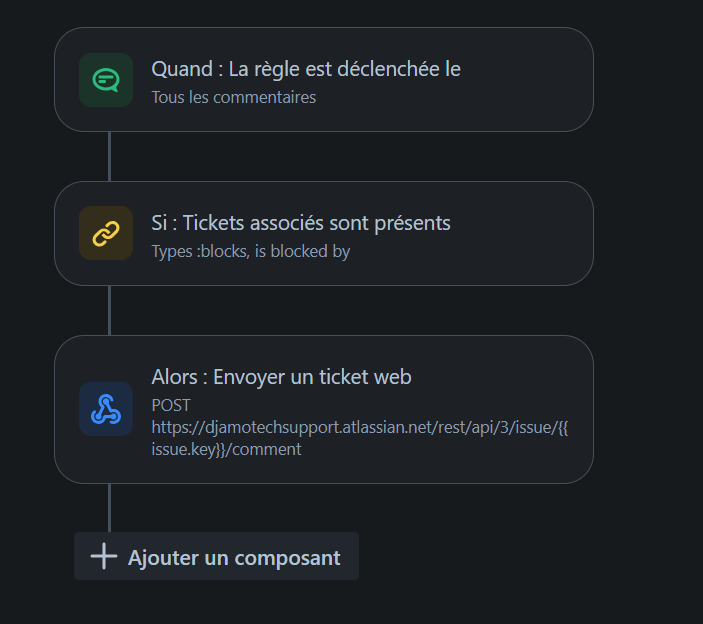Click the Types :blocks, is blocked by text
Image resolution: width=703 pixels, height=624 pixels.
point(251,251)
